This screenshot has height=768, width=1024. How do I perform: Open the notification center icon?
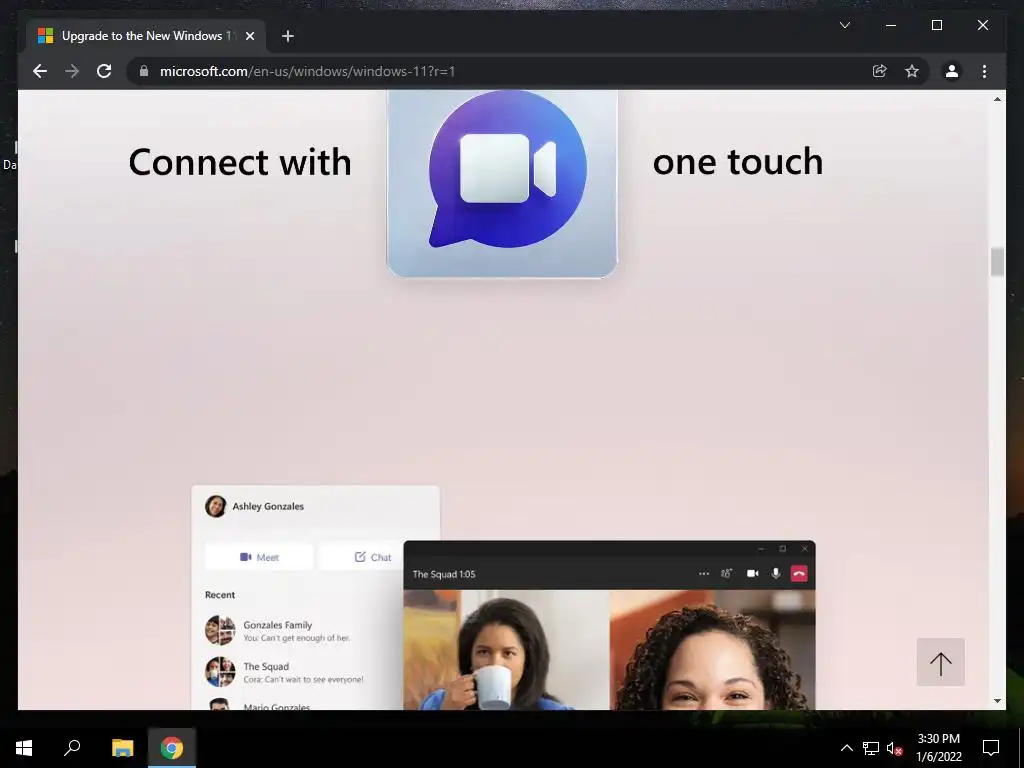click(991, 748)
